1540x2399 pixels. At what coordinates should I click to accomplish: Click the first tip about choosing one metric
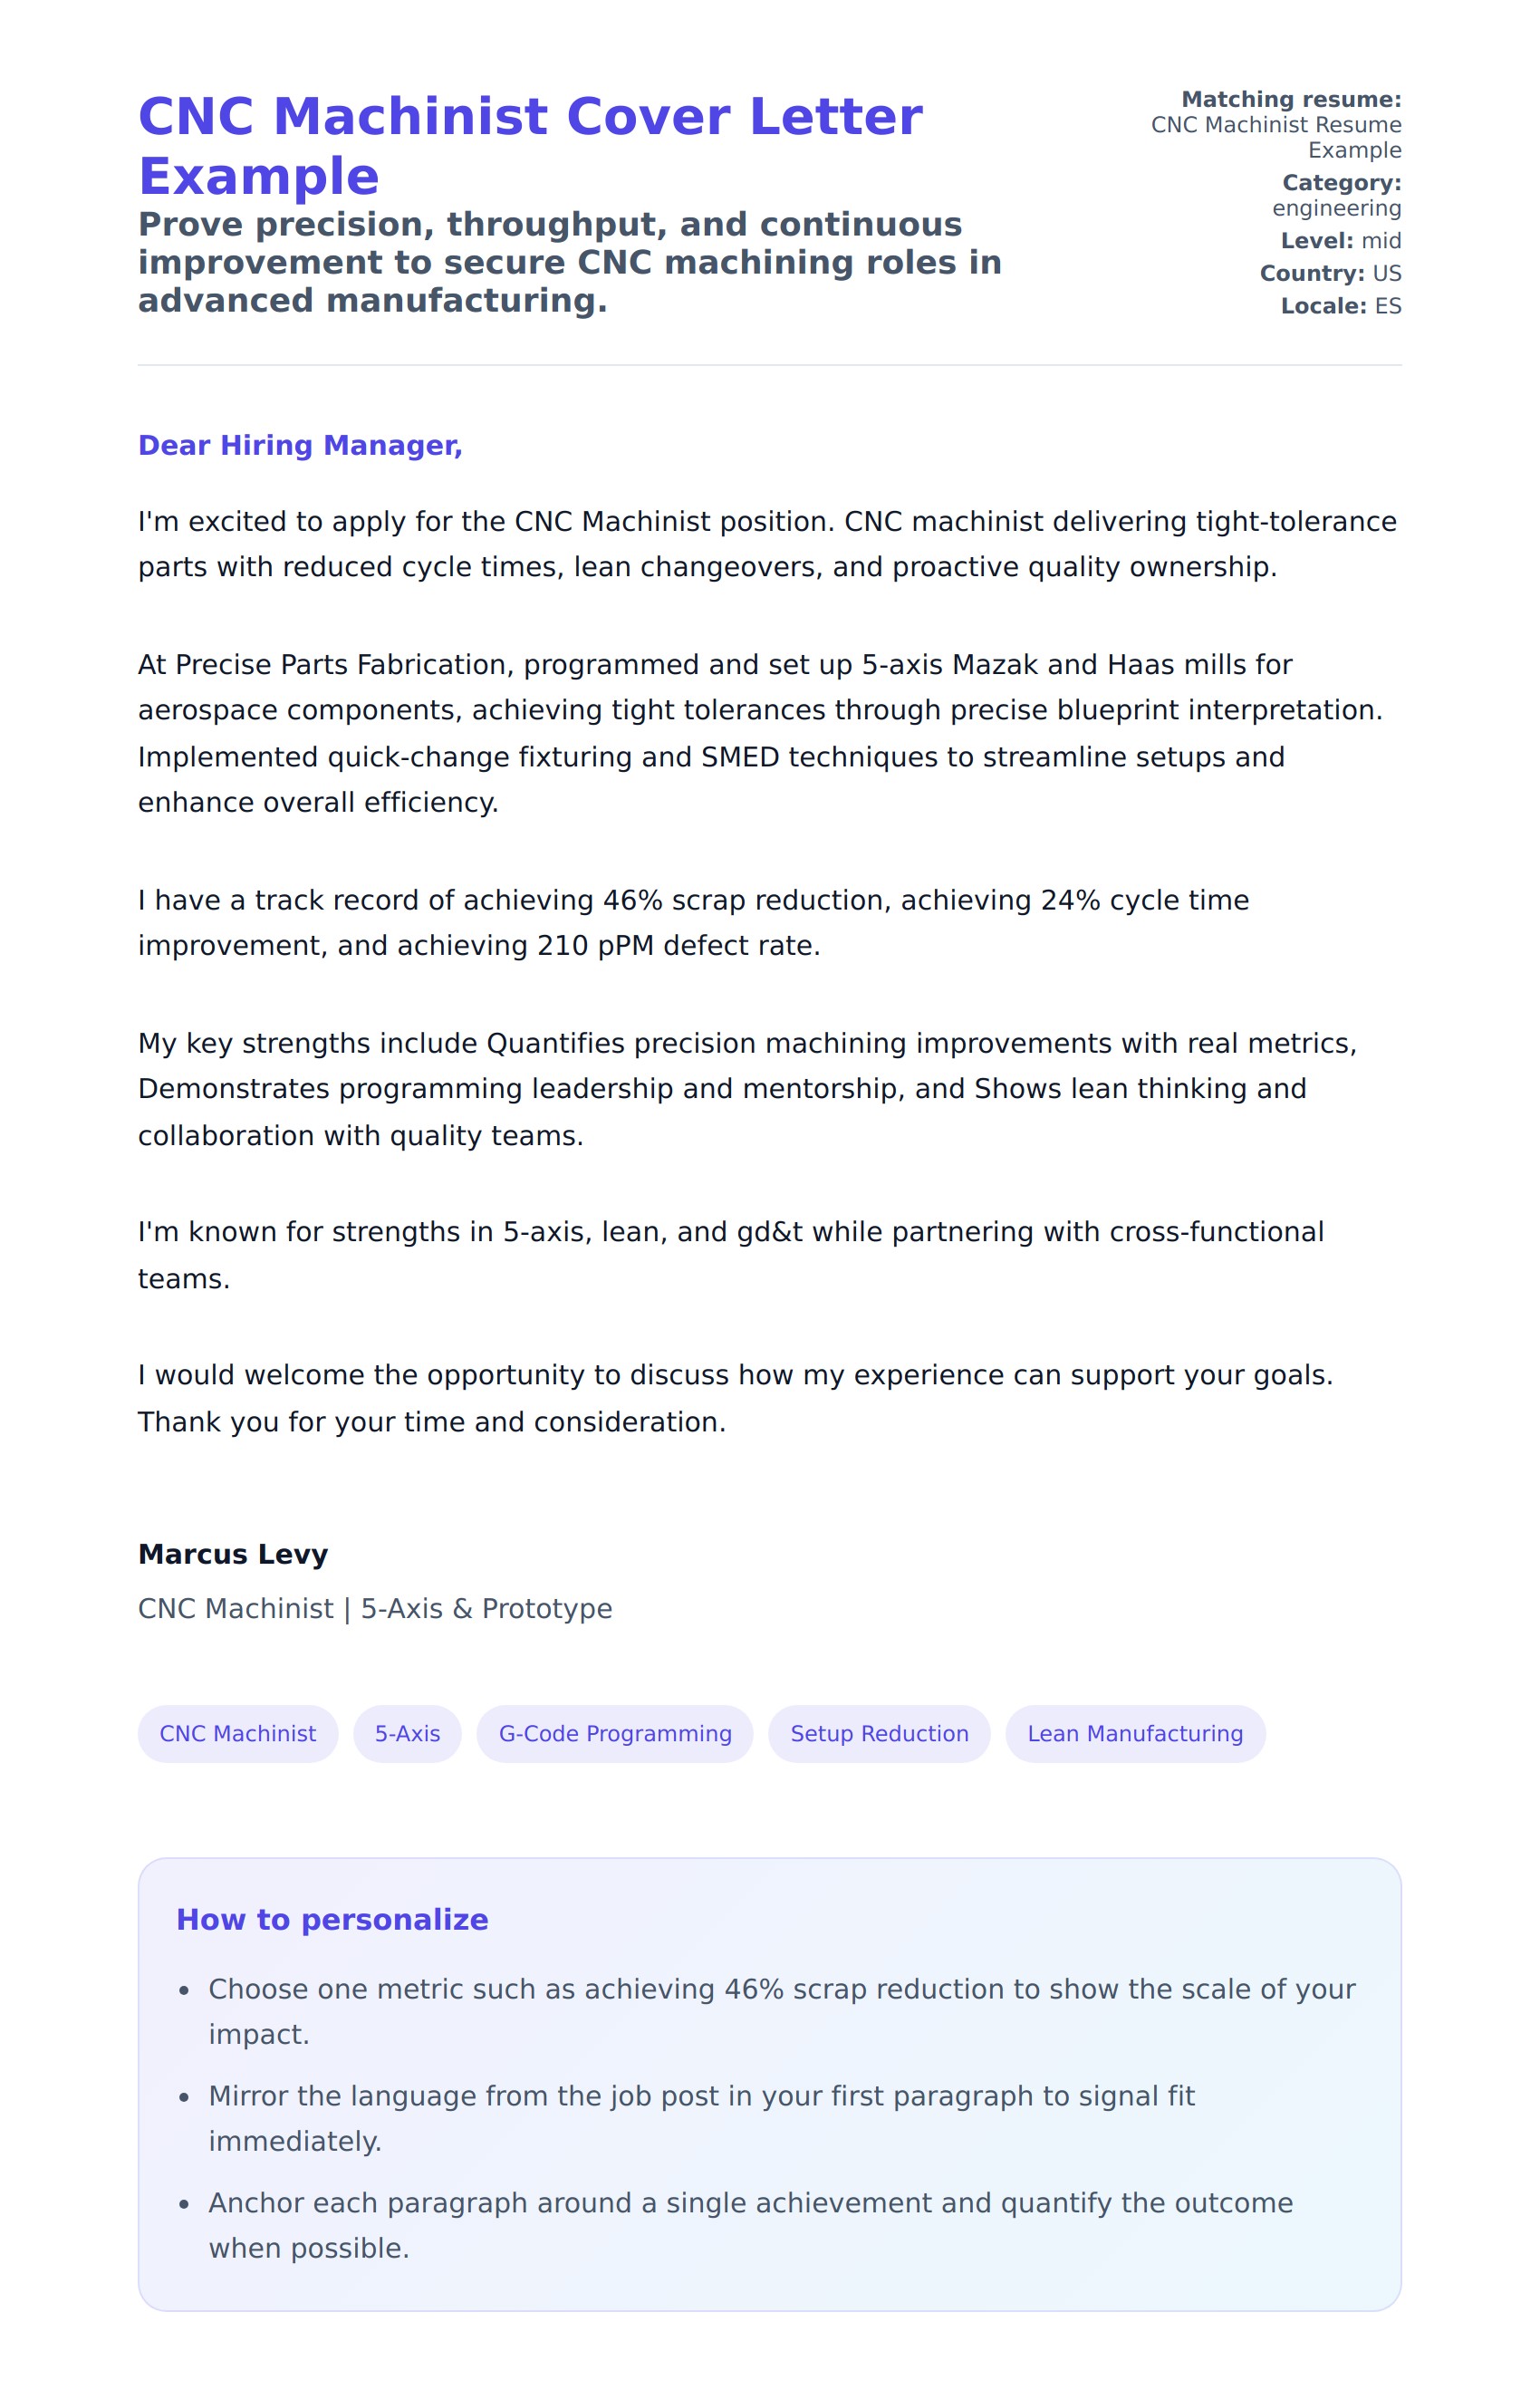point(781,2010)
